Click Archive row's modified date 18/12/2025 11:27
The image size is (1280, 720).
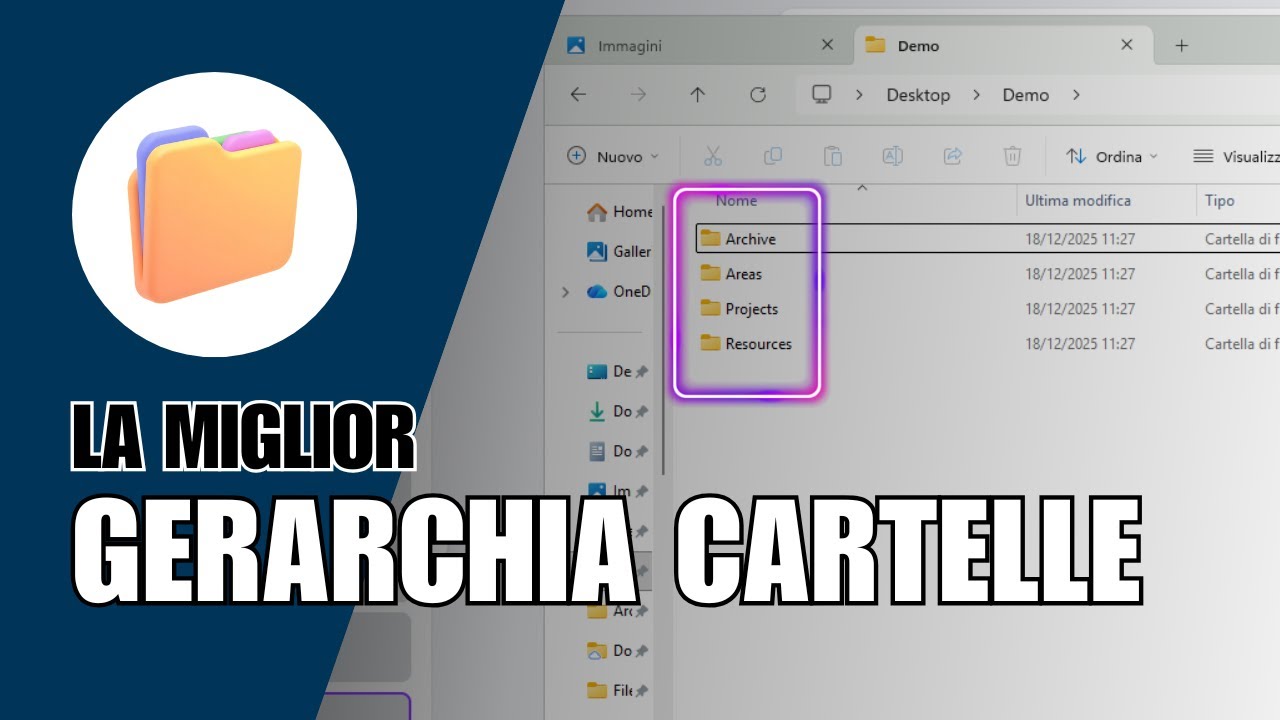pos(1080,239)
